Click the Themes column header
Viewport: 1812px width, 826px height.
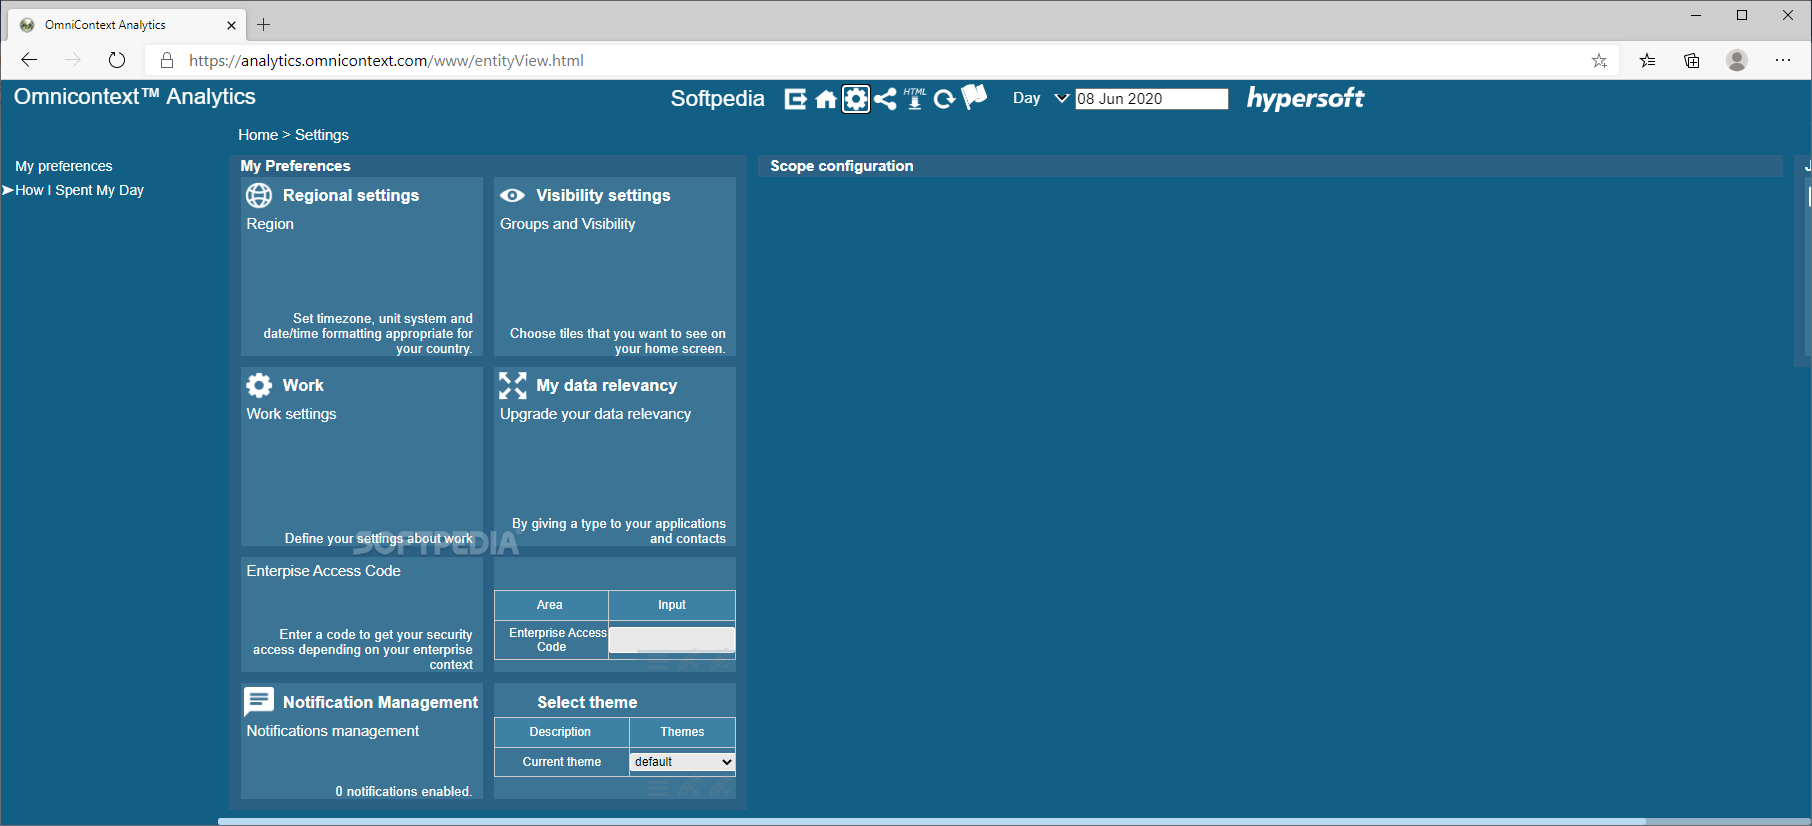(682, 732)
